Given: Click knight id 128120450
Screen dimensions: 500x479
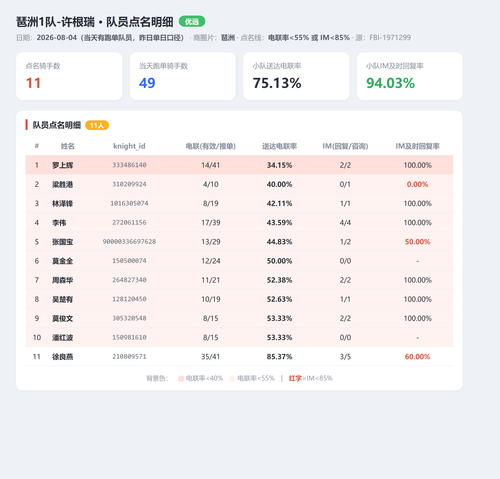Looking at the screenshot, I should [x=129, y=299].
